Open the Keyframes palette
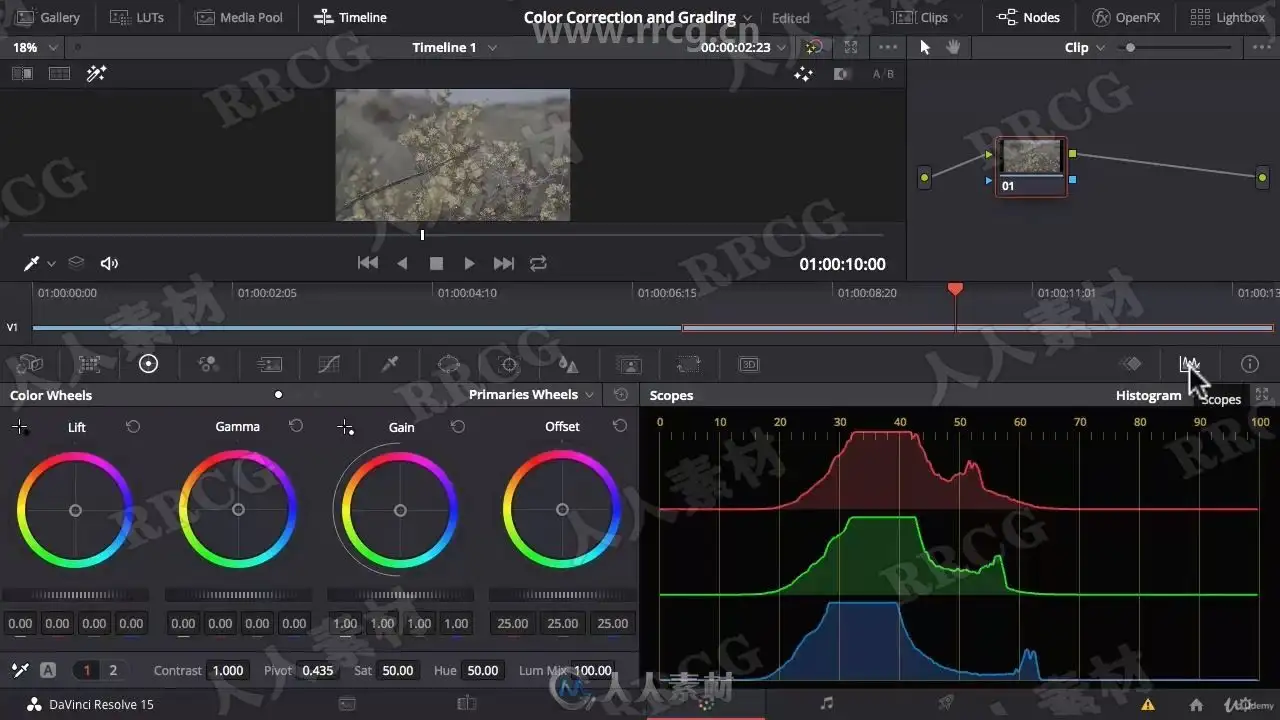Image resolution: width=1280 pixels, height=720 pixels. [x=1130, y=364]
